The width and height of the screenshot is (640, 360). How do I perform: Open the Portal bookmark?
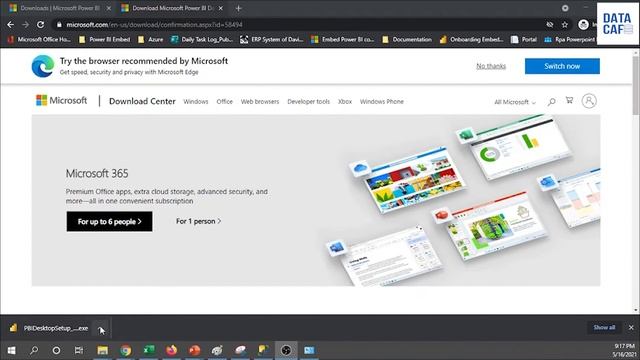tap(524, 40)
